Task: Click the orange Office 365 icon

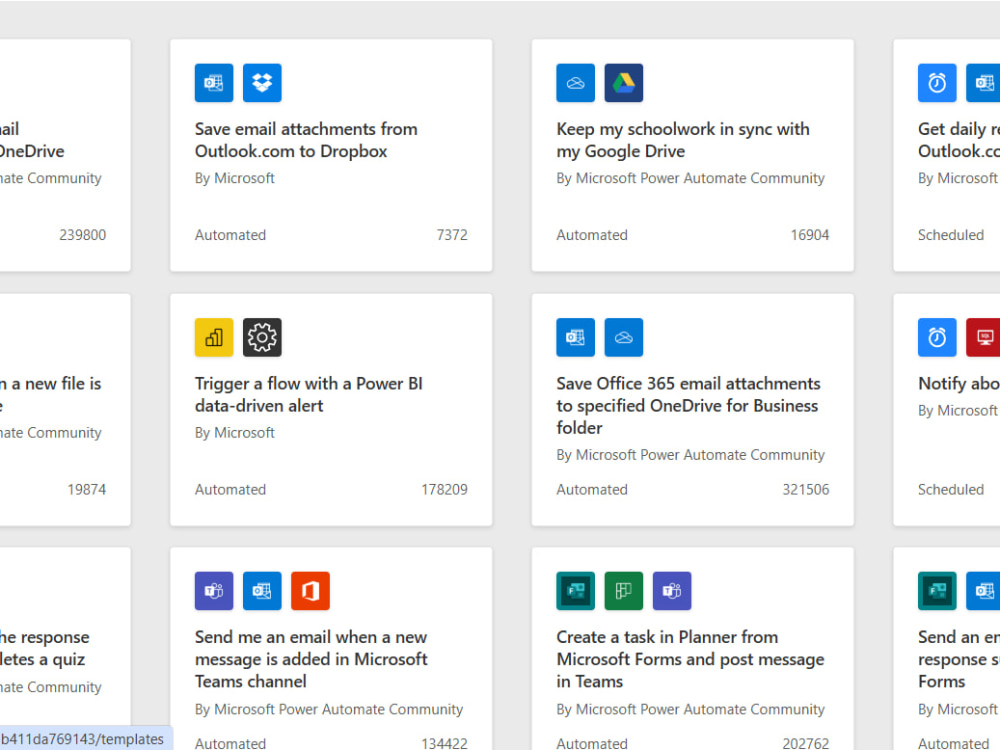Action: coord(311,591)
